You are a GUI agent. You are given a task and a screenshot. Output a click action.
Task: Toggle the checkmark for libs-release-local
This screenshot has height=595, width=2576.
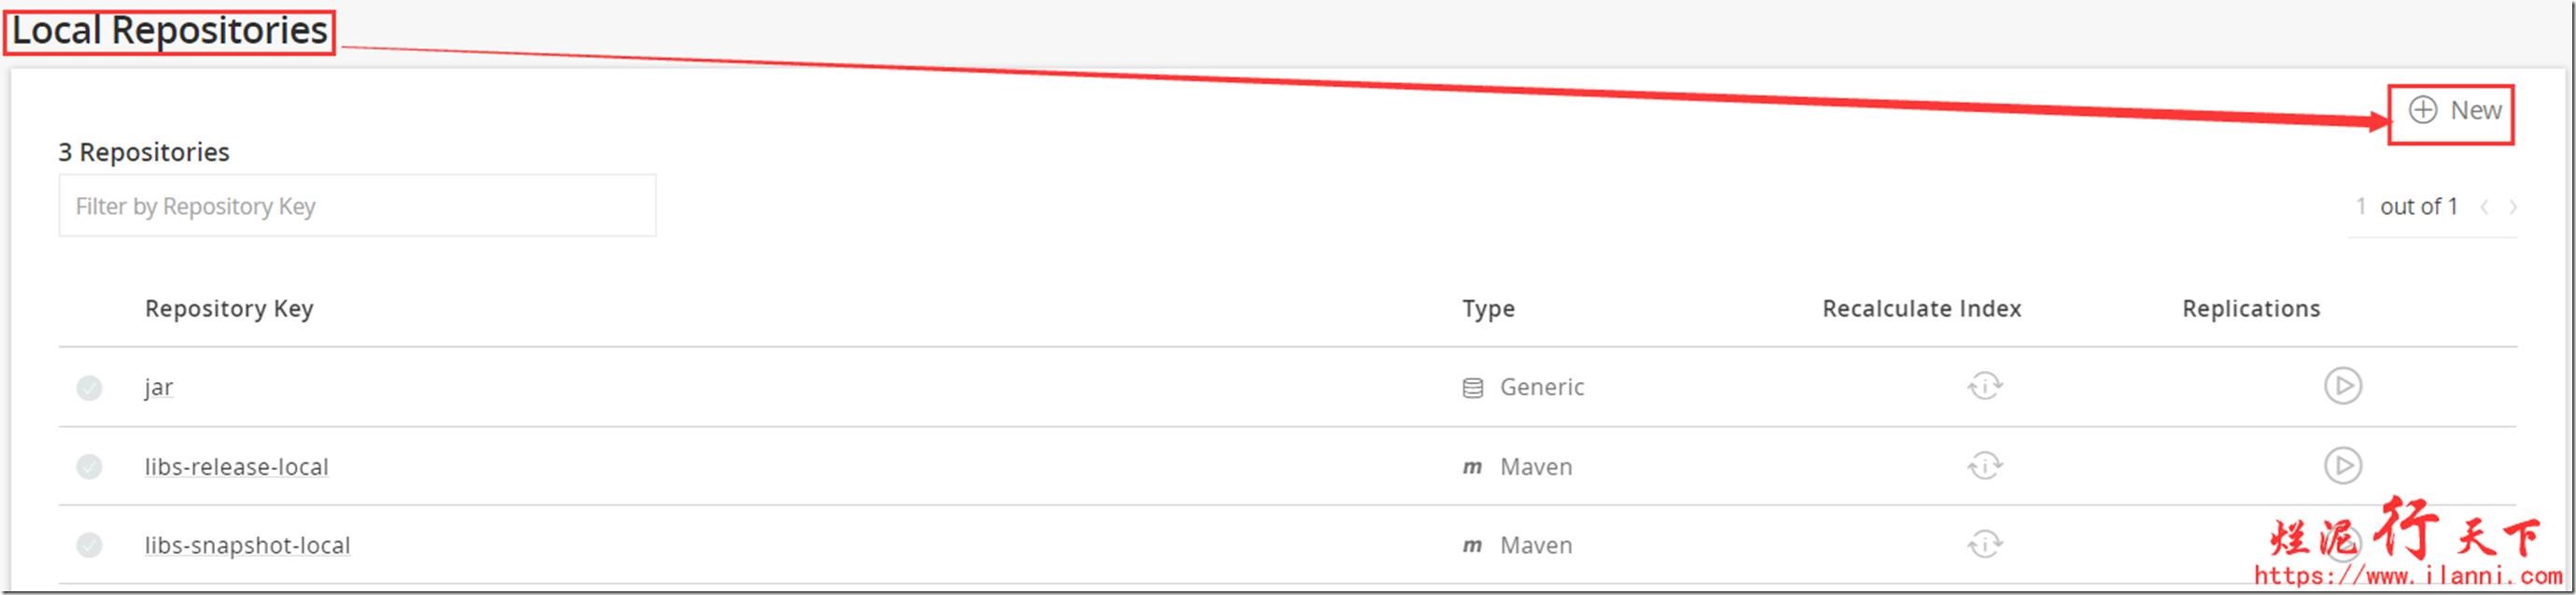[x=89, y=466]
